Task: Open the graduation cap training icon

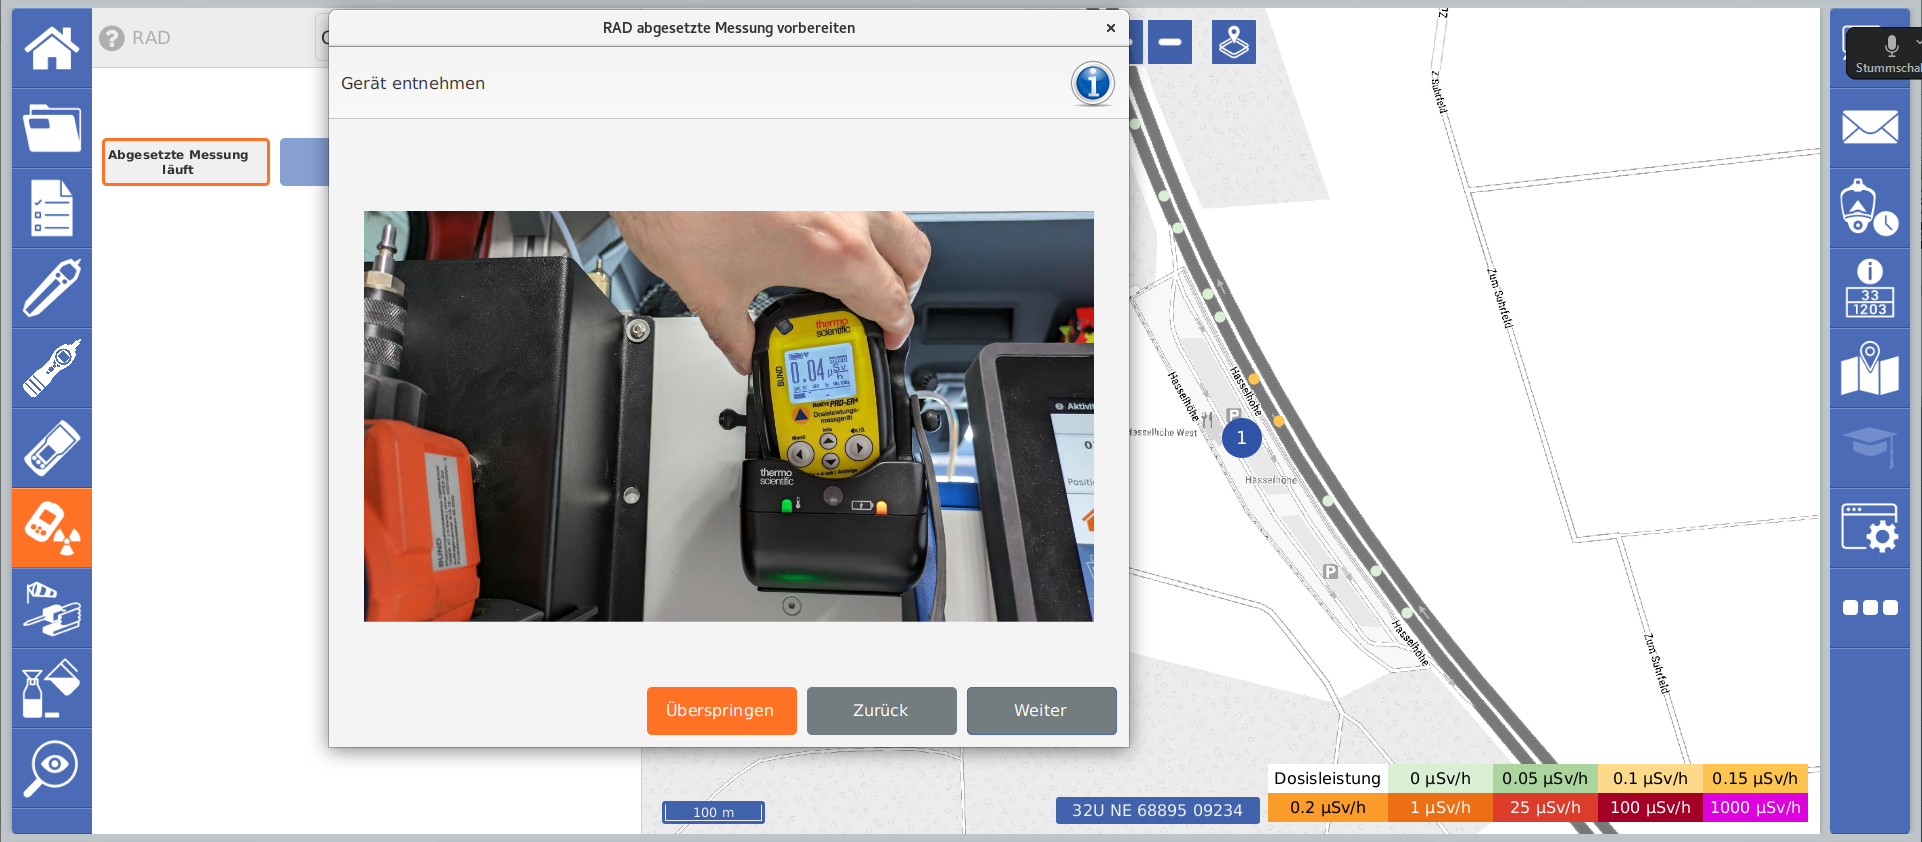Action: tap(1870, 448)
